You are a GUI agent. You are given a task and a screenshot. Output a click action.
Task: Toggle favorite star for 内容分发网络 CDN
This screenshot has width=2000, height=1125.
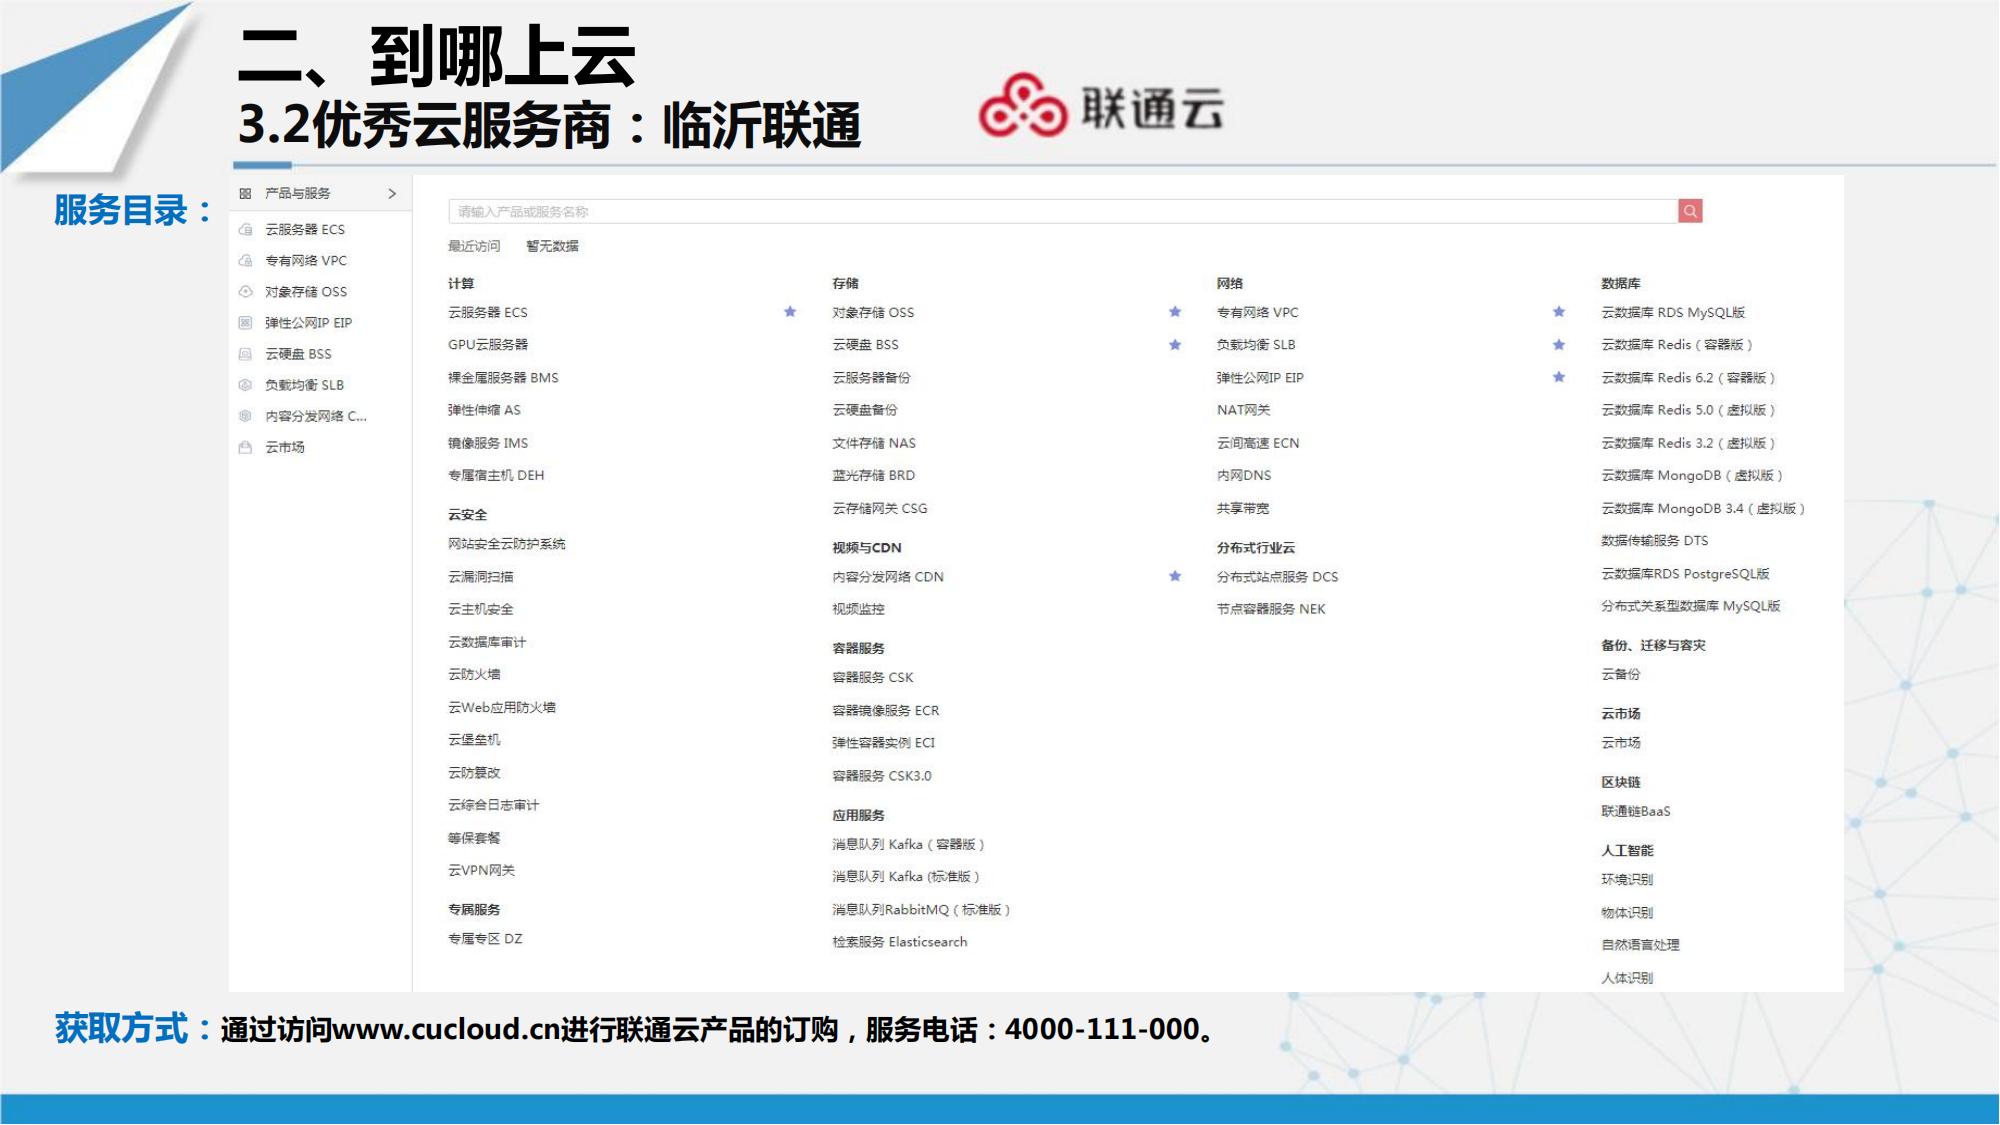pos(1175,576)
